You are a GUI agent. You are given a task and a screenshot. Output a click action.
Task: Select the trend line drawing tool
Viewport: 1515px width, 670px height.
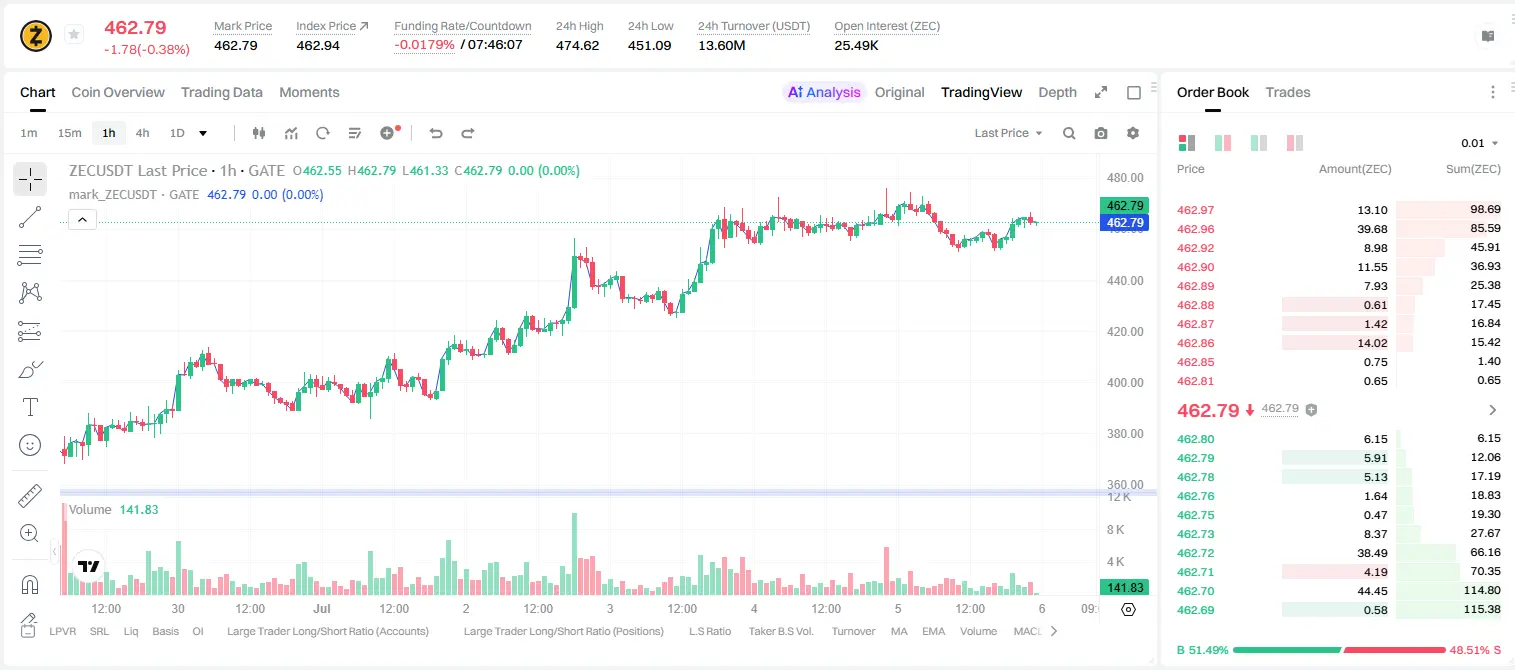30,217
